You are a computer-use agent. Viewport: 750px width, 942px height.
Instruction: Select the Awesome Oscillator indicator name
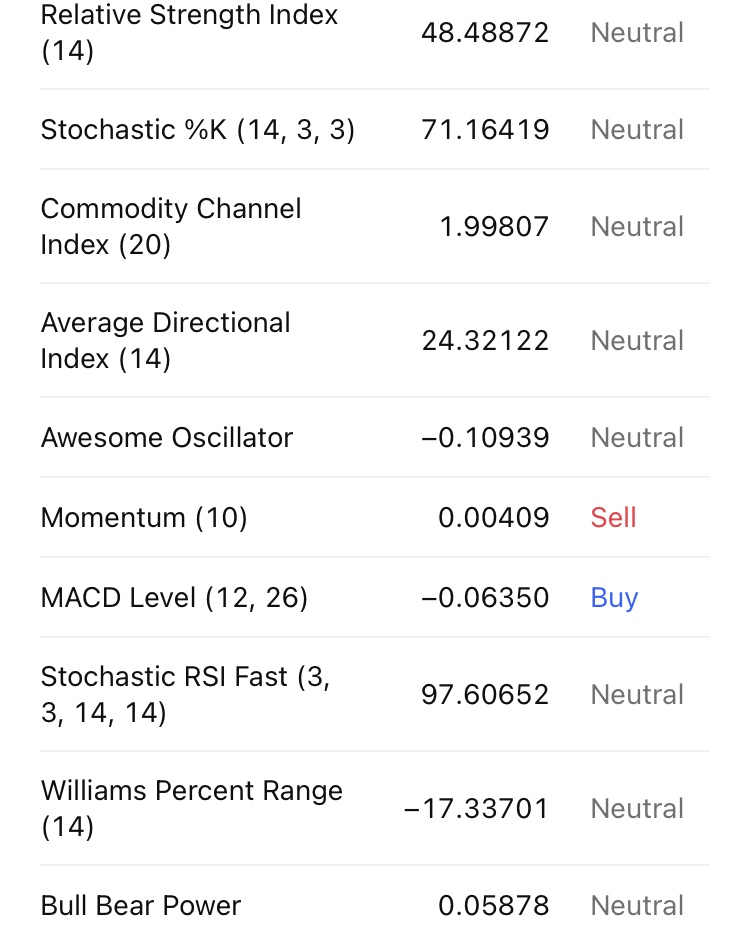167,437
